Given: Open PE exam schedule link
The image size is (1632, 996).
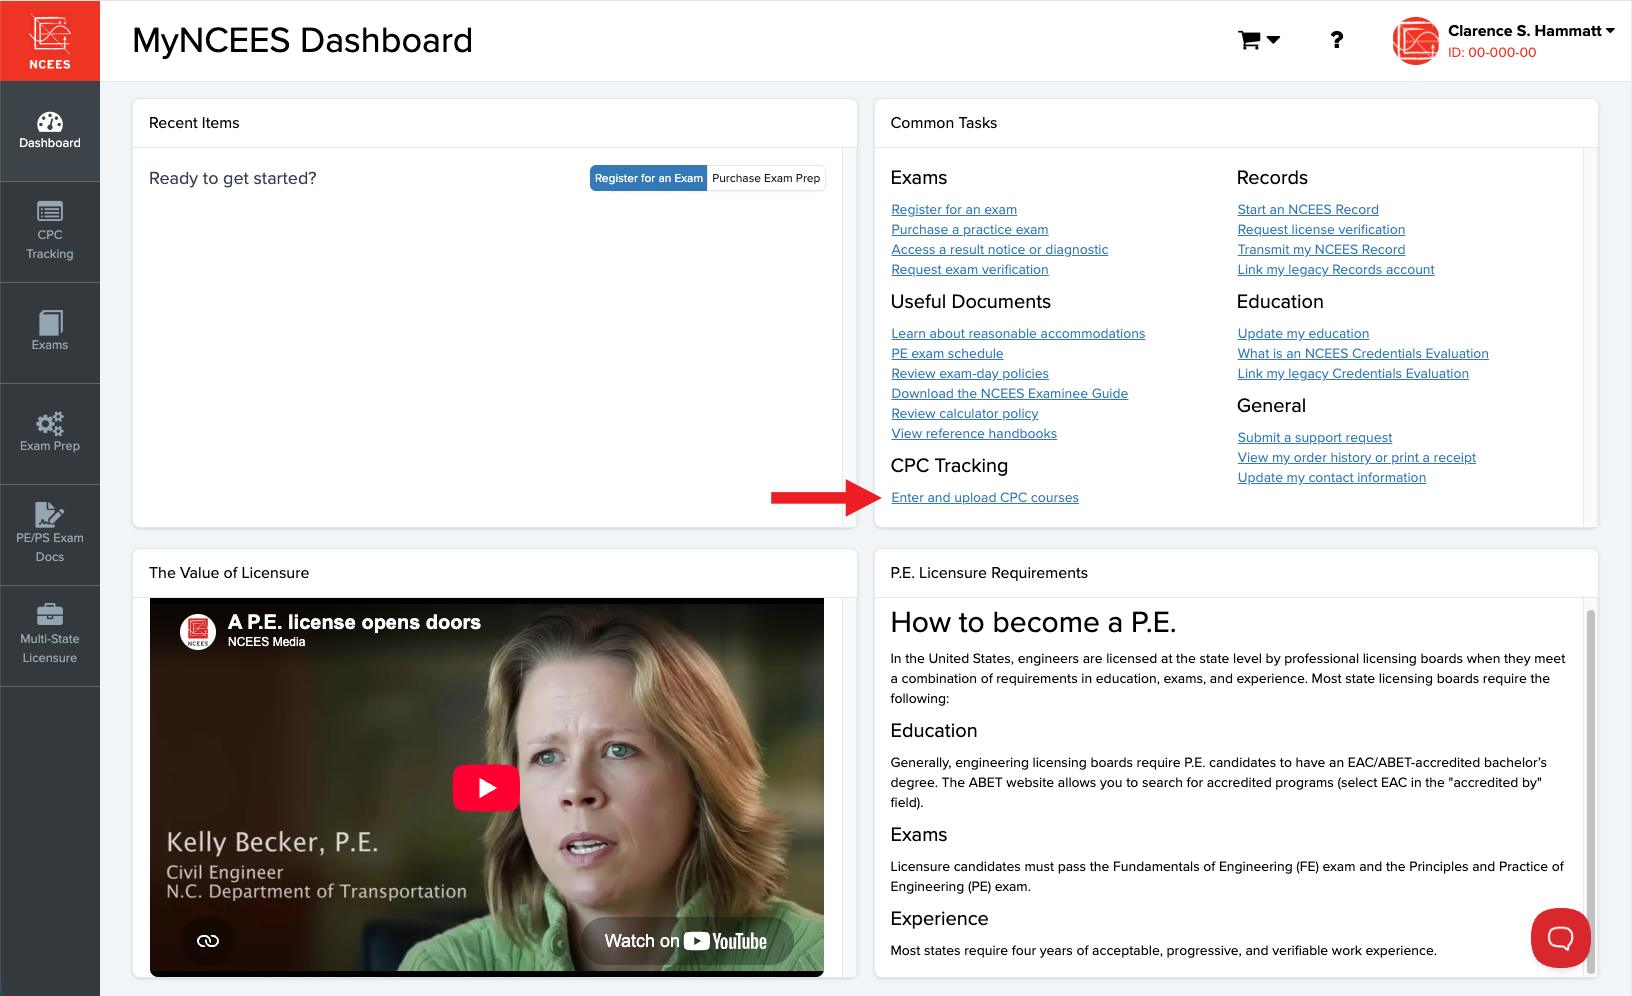Looking at the screenshot, I should [947, 354].
